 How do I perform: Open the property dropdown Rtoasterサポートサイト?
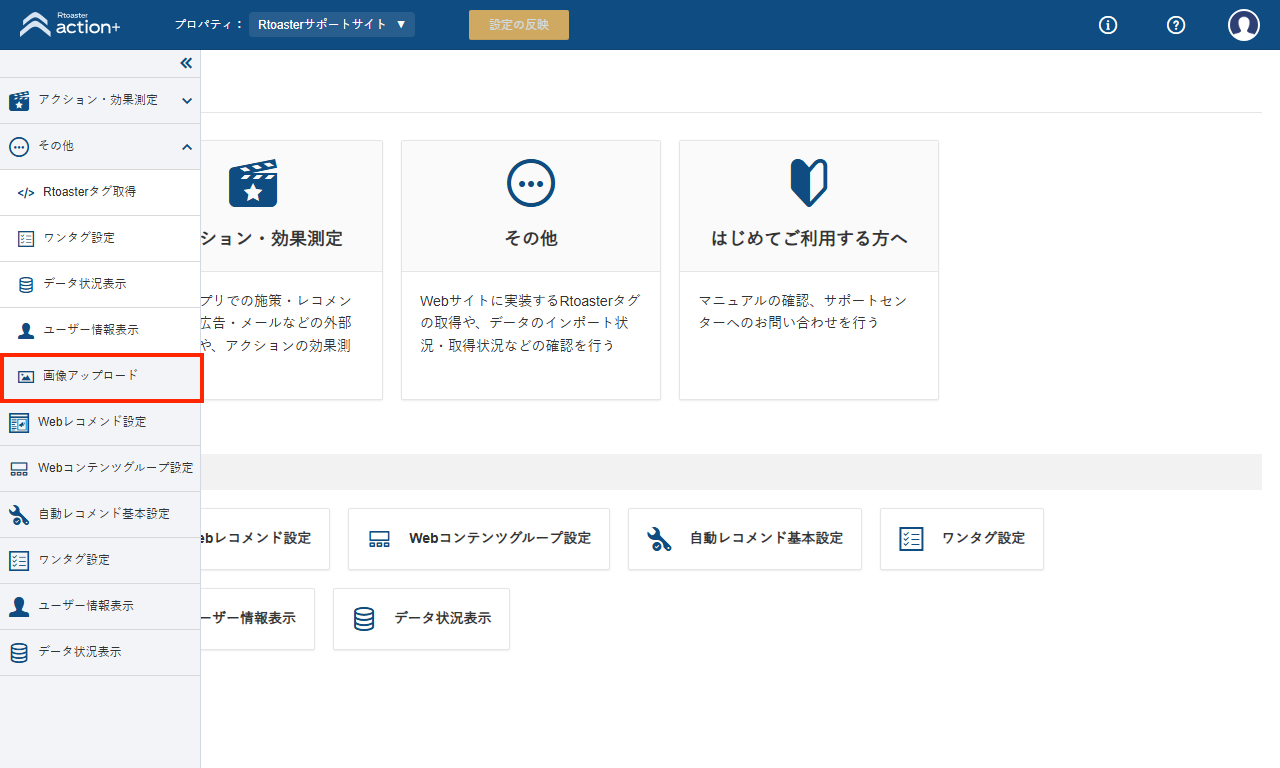click(x=332, y=24)
